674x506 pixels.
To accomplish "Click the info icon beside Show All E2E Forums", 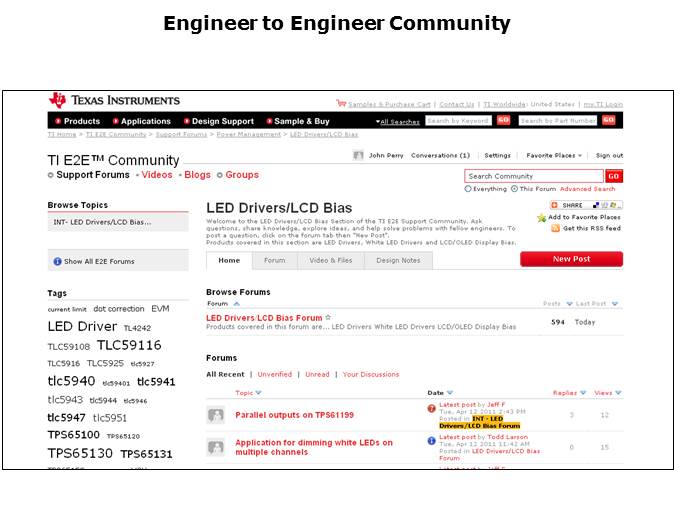I will [x=57, y=261].
